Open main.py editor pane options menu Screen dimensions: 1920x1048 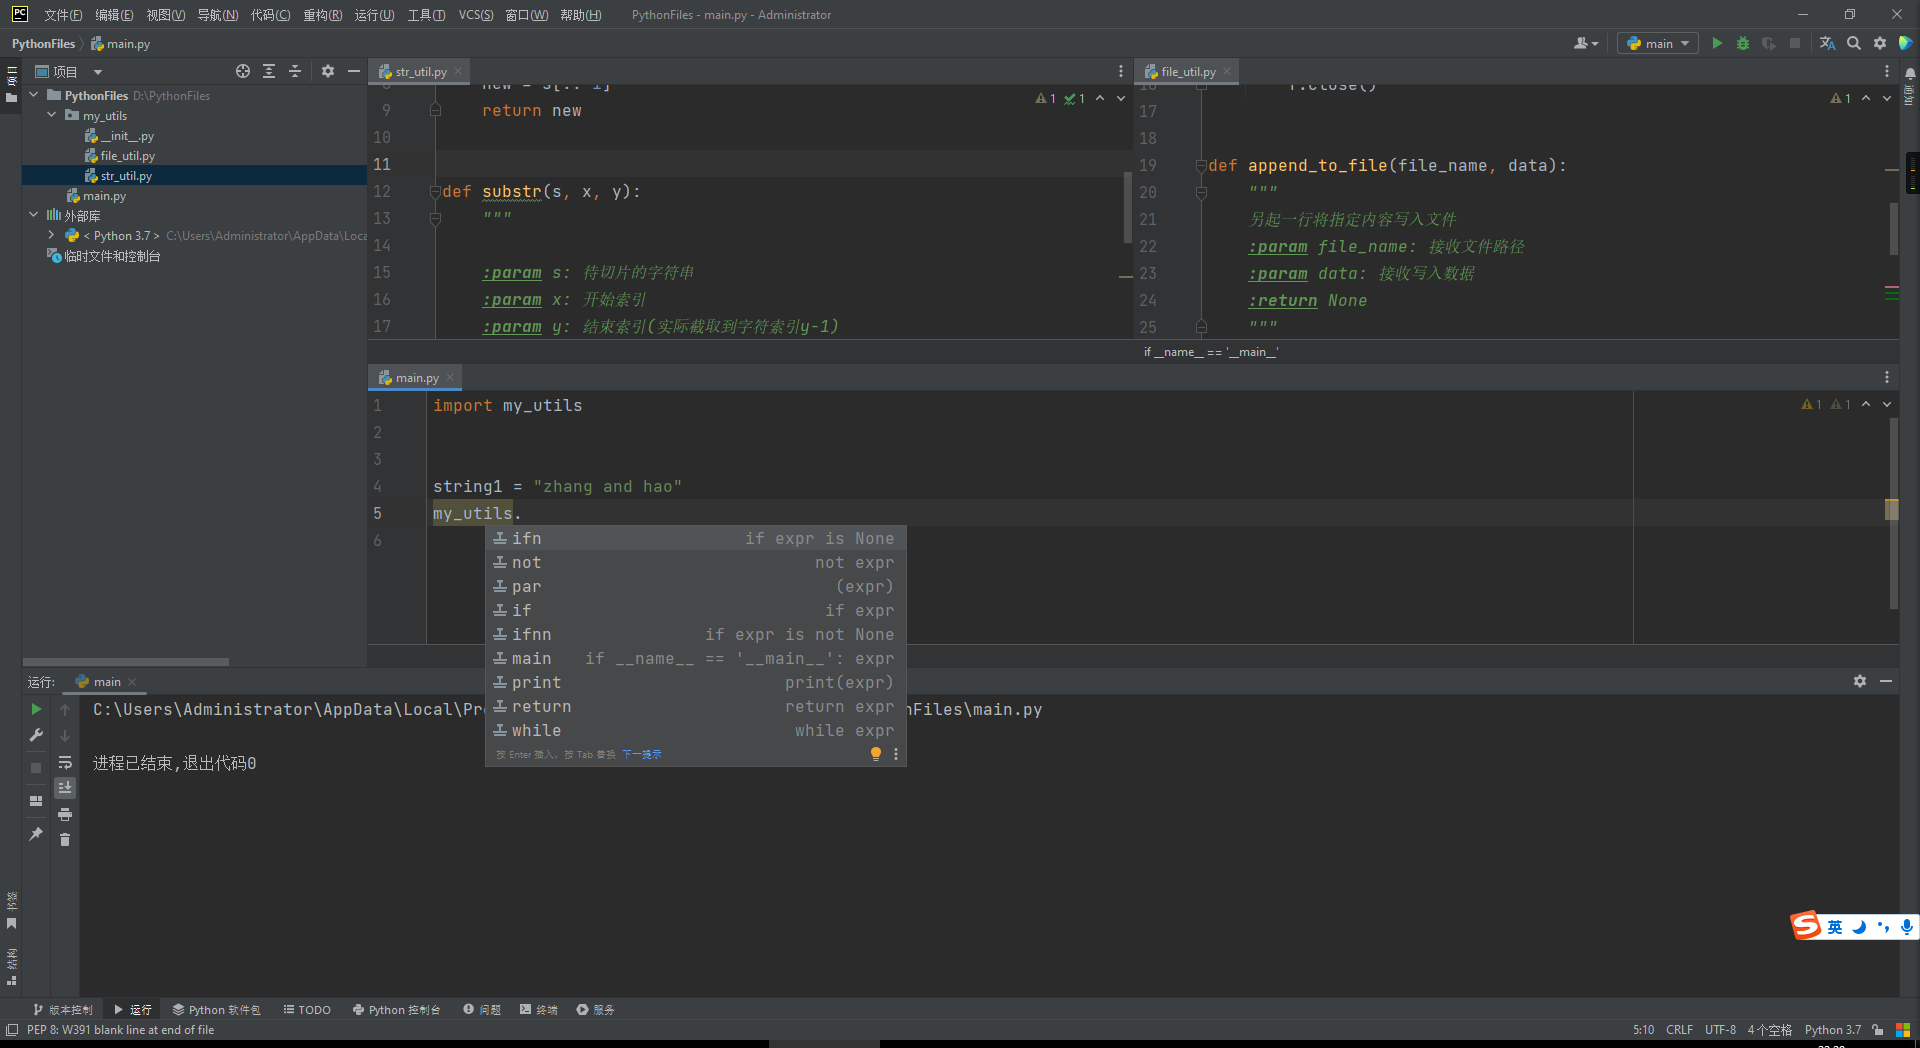pos(1887,377)
